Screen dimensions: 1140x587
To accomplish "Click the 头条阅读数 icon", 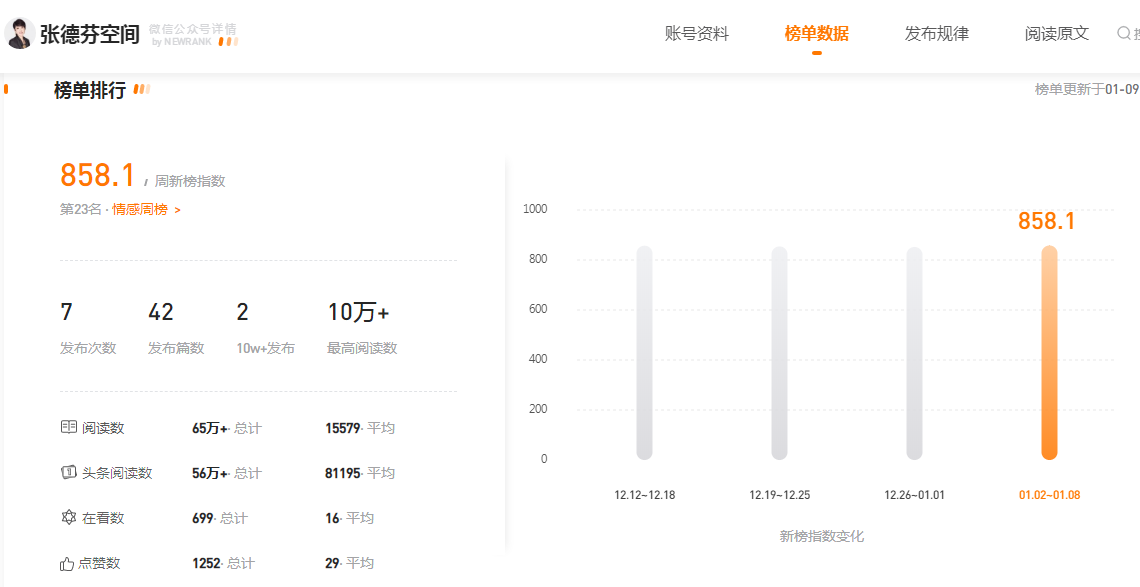I will (x=68, y=472).
